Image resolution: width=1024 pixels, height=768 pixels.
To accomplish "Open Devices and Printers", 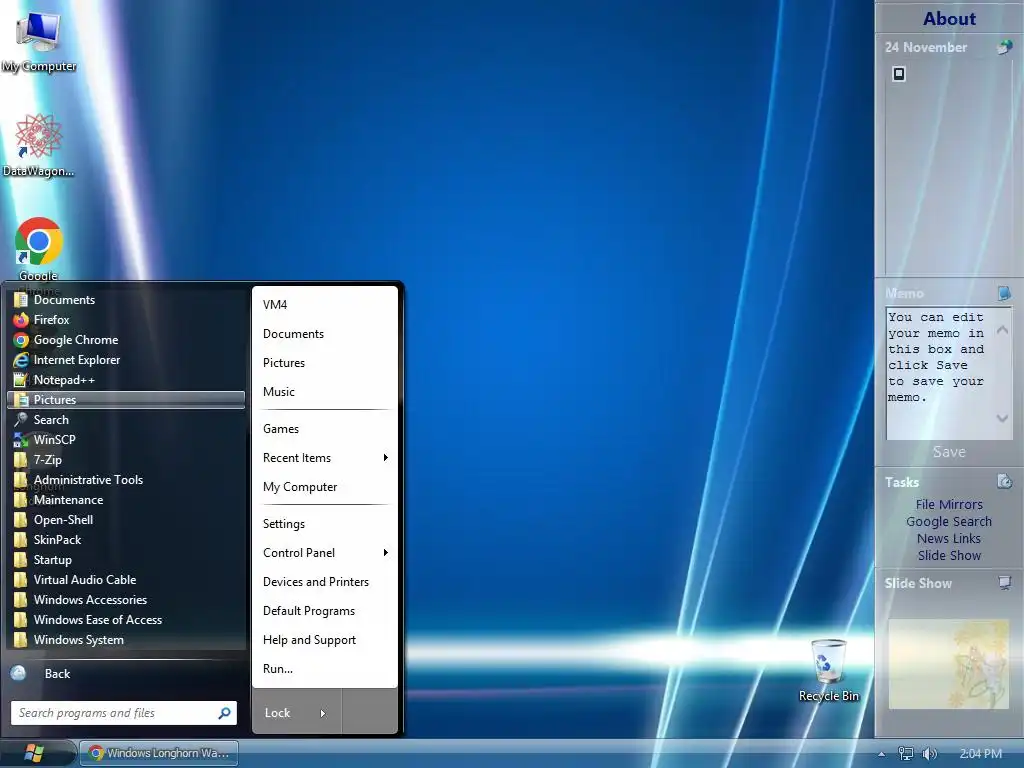I will (325, 582).
